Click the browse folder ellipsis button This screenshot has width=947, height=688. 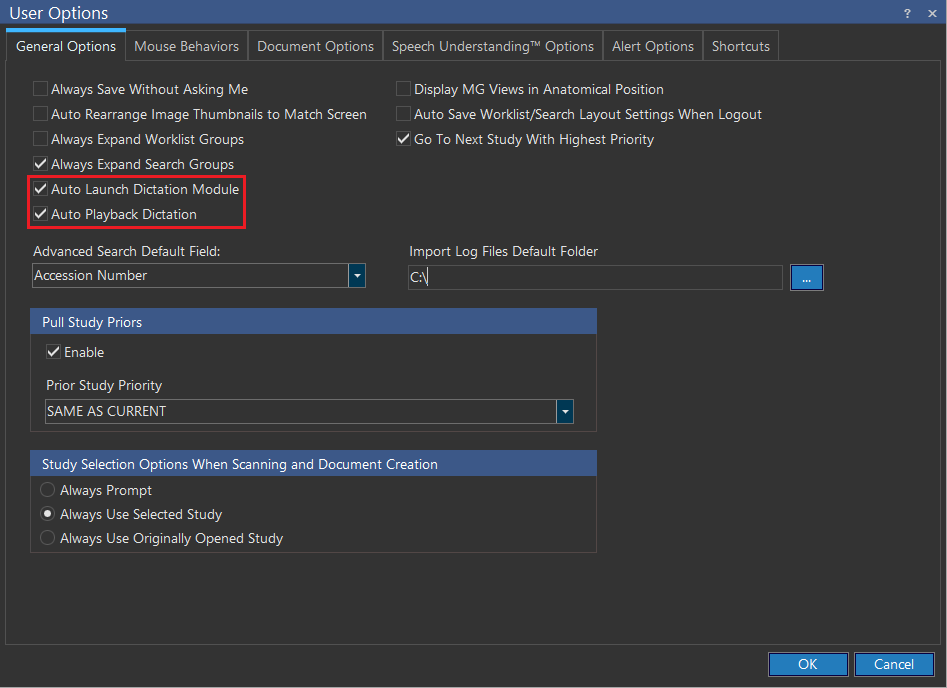click(806, 278)
